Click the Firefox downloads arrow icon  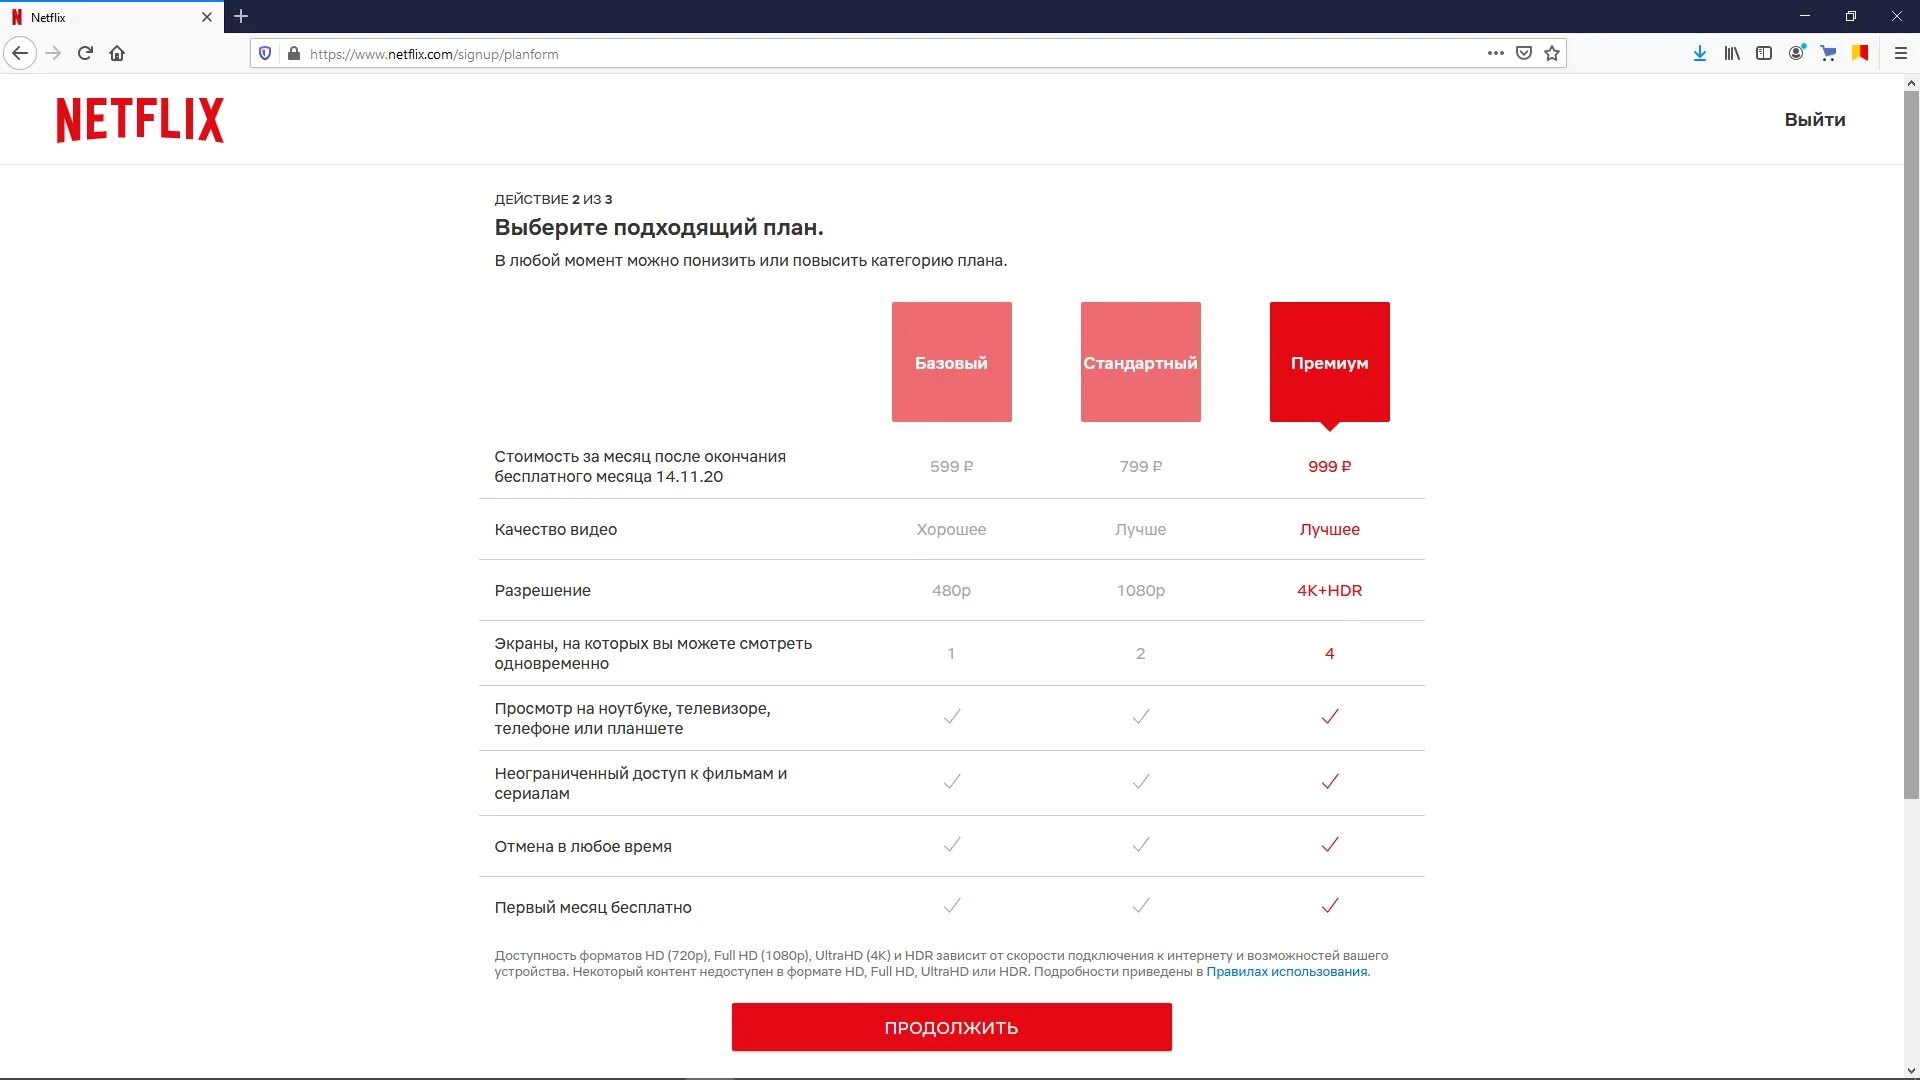pyautogui.click(x=1699, y=54)
